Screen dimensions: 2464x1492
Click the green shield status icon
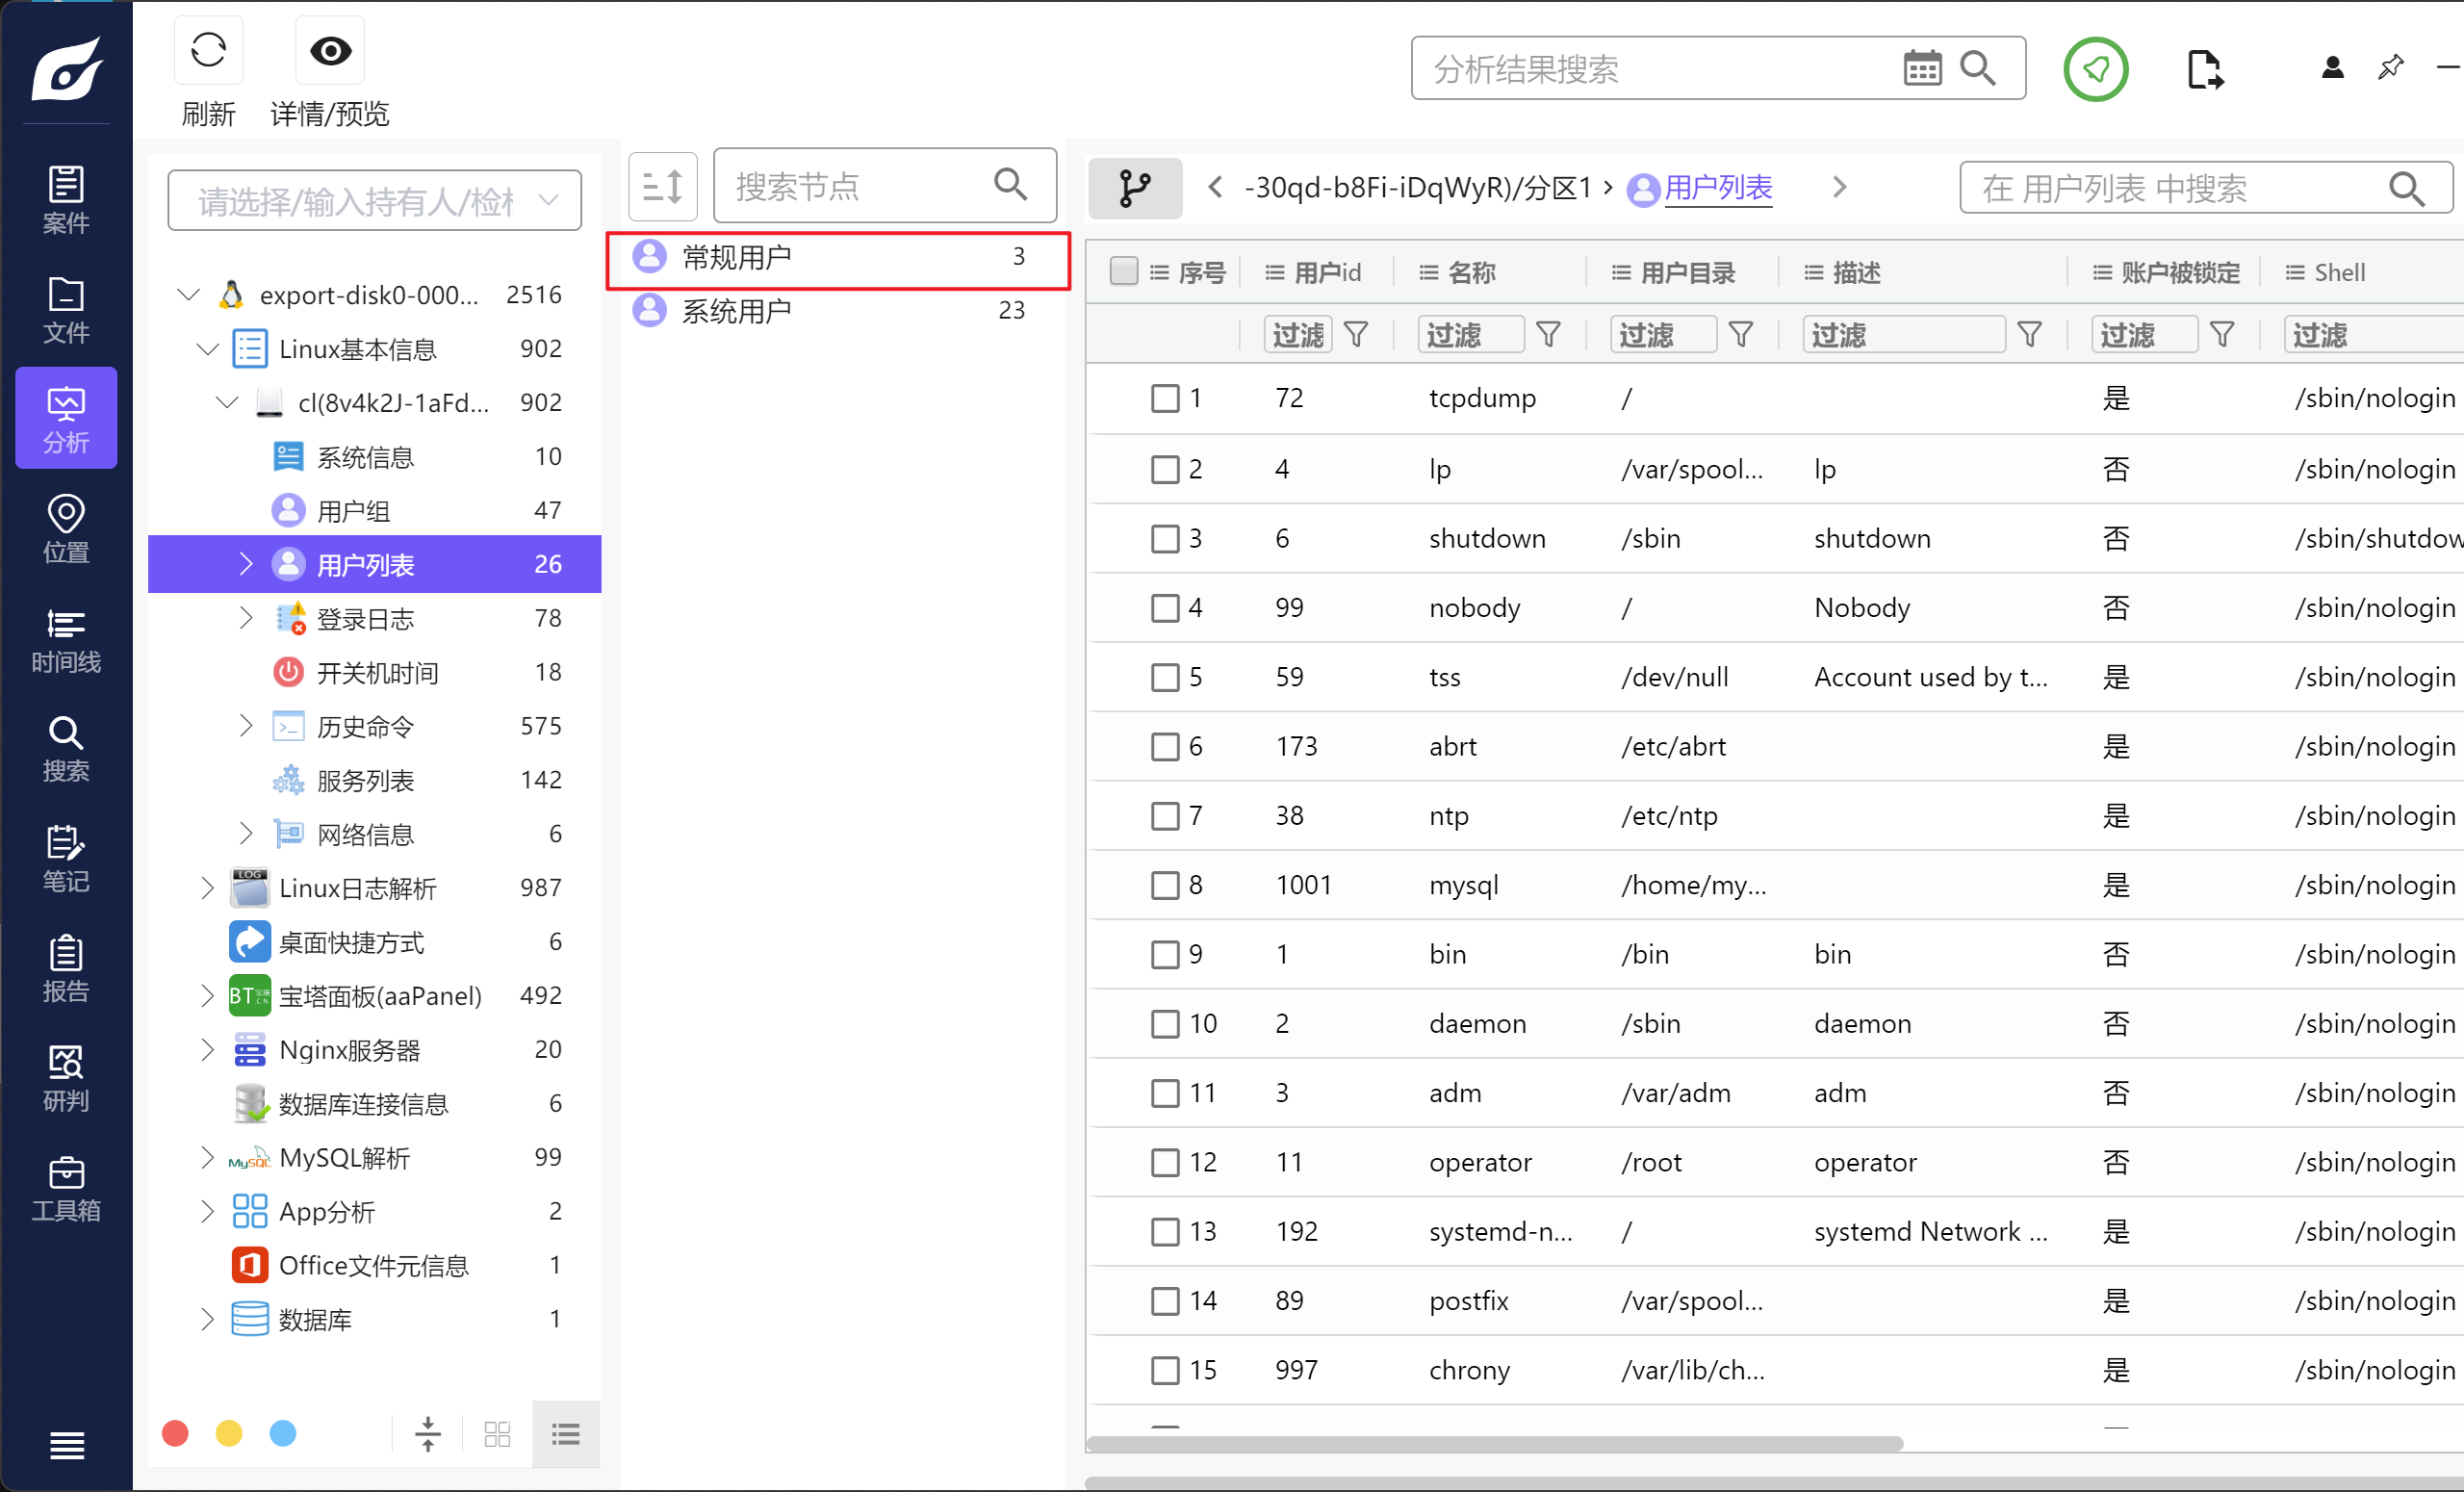2095,69
